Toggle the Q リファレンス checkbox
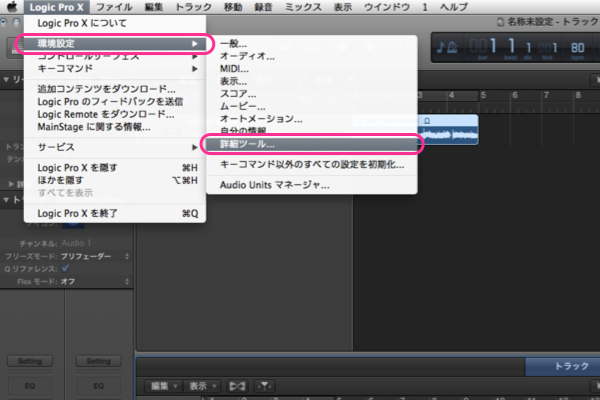Screen dimensions: 600x400 pyautogui.click(x=65, y=268)
